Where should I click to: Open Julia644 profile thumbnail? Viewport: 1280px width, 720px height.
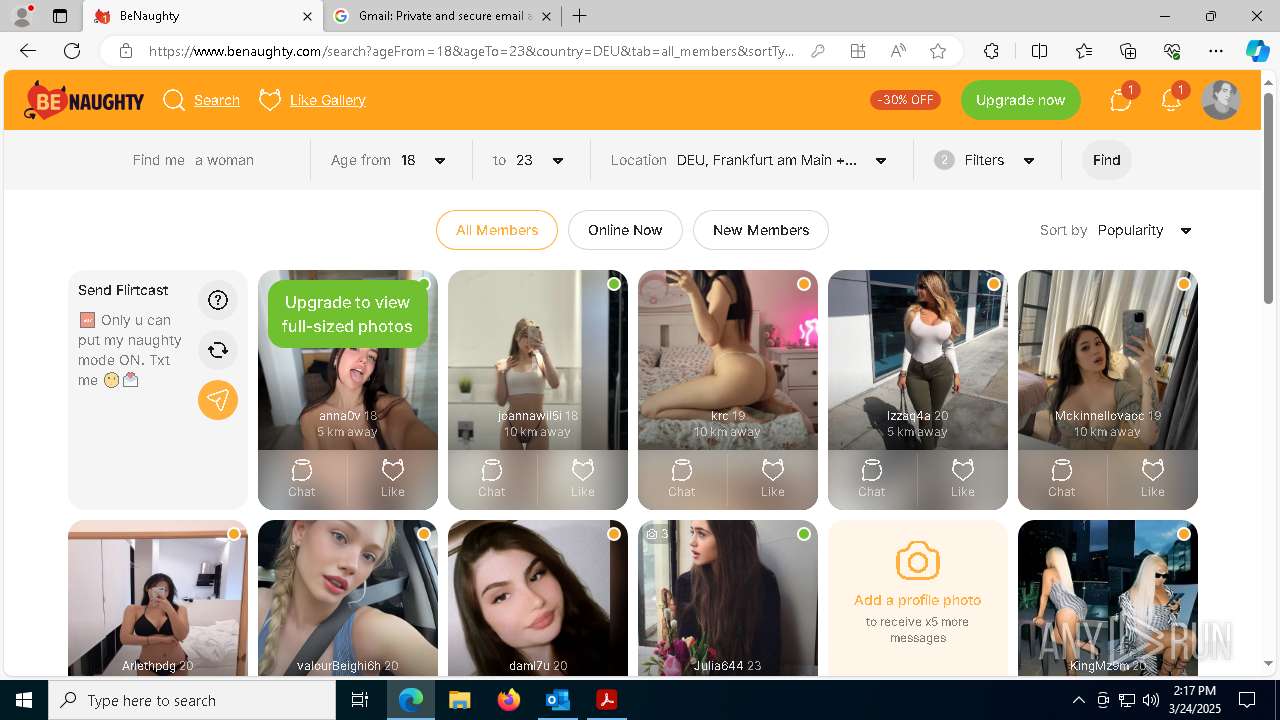coord(728,597)
